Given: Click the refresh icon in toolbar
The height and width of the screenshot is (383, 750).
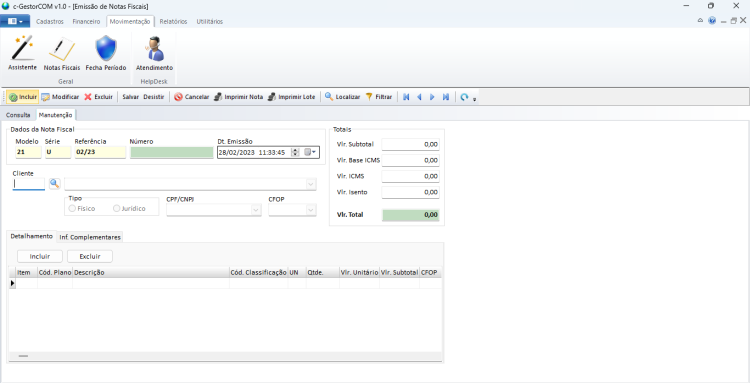Looking at the screenshot, I should pyautogui.click(x=464, y=97).
